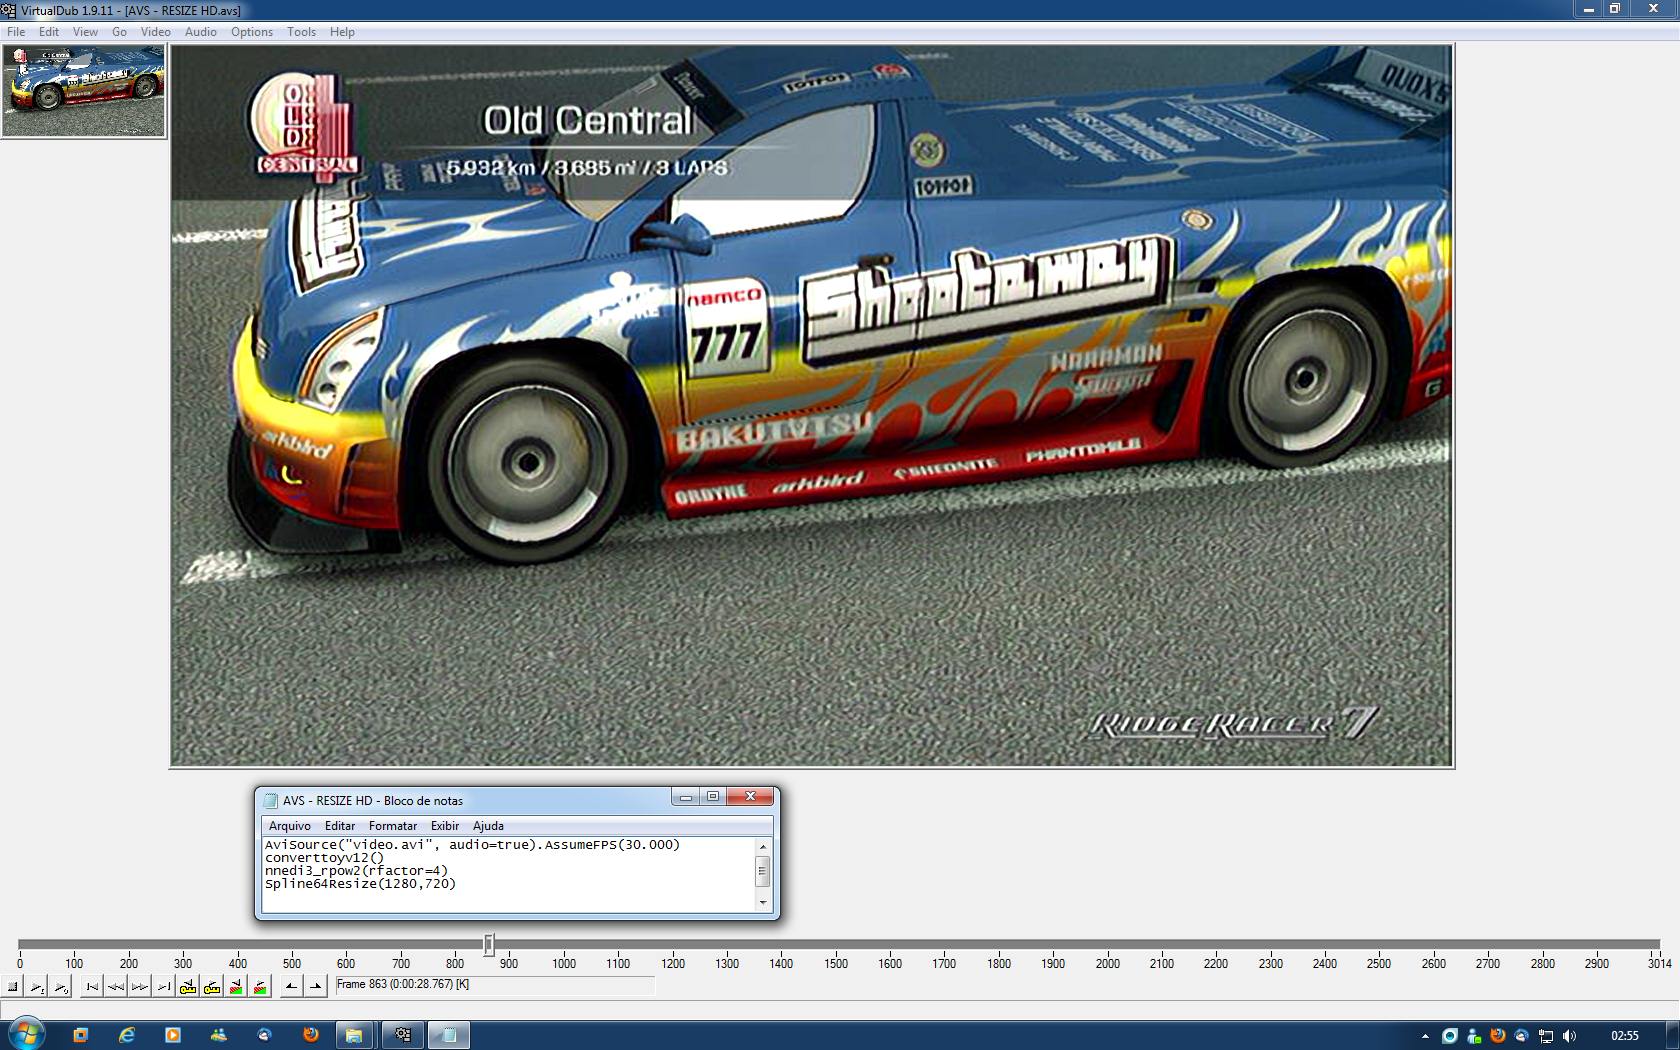
Task: Open Editar menu in Bloco de notas
Action: [x=340, y=826]
